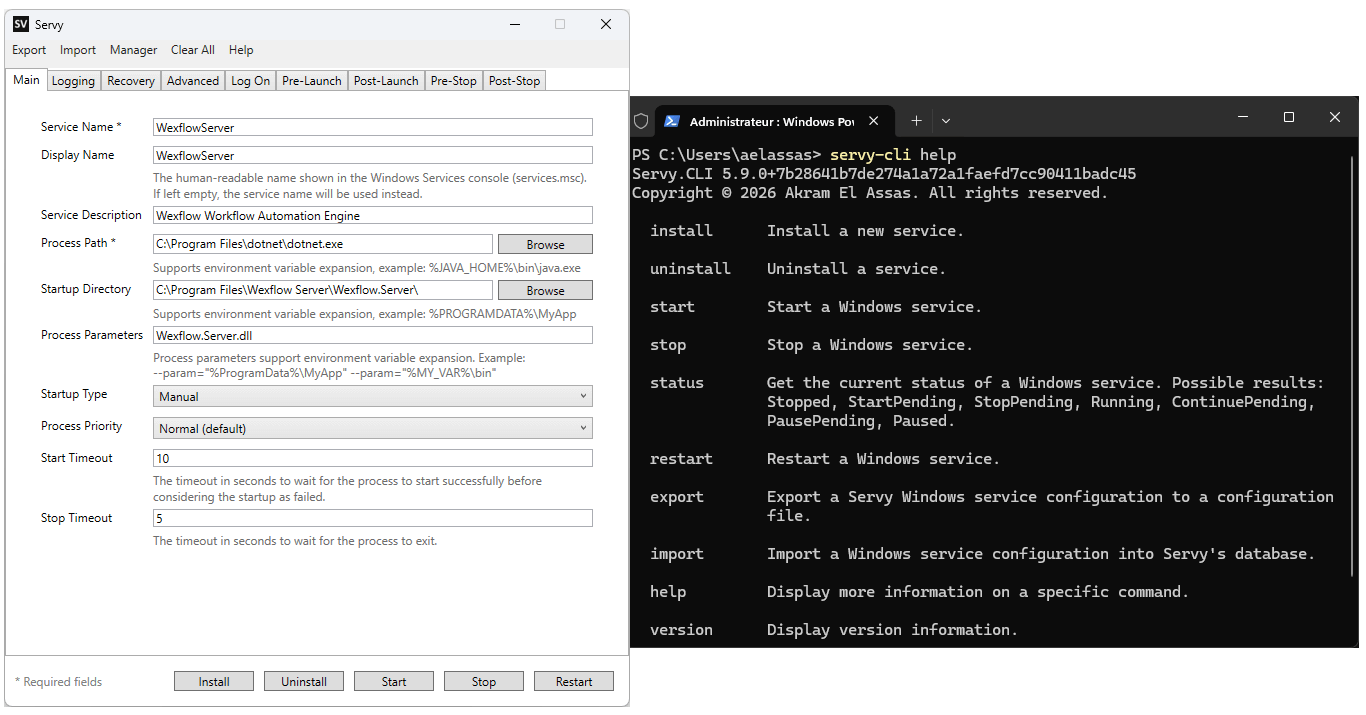The width and height of the screenshot is (1366, 715).
Task: Browse for the Process Path executable
Action: tap(544, 243)
